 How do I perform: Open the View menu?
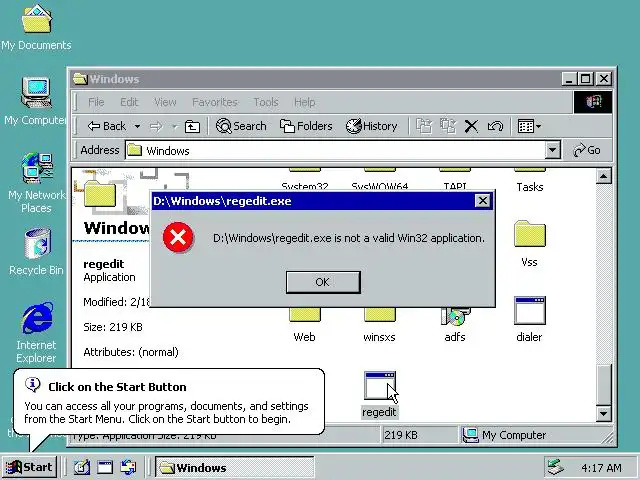point(165,102)
